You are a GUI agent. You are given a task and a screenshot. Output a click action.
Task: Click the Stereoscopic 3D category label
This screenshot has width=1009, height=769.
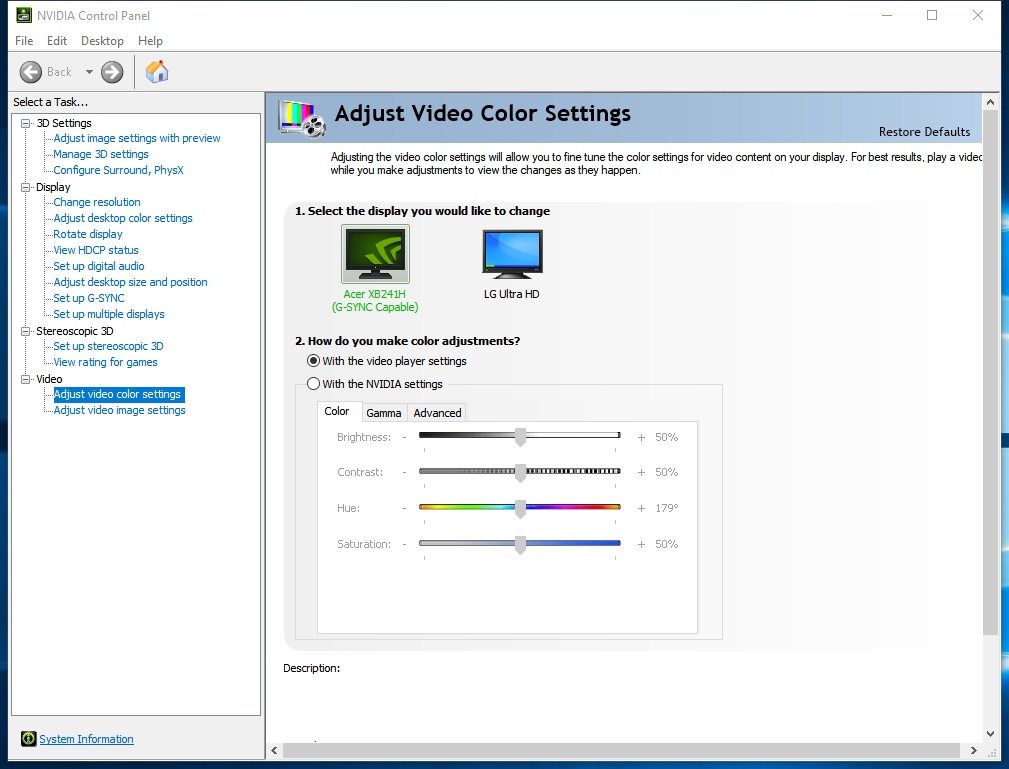point(75,331)
